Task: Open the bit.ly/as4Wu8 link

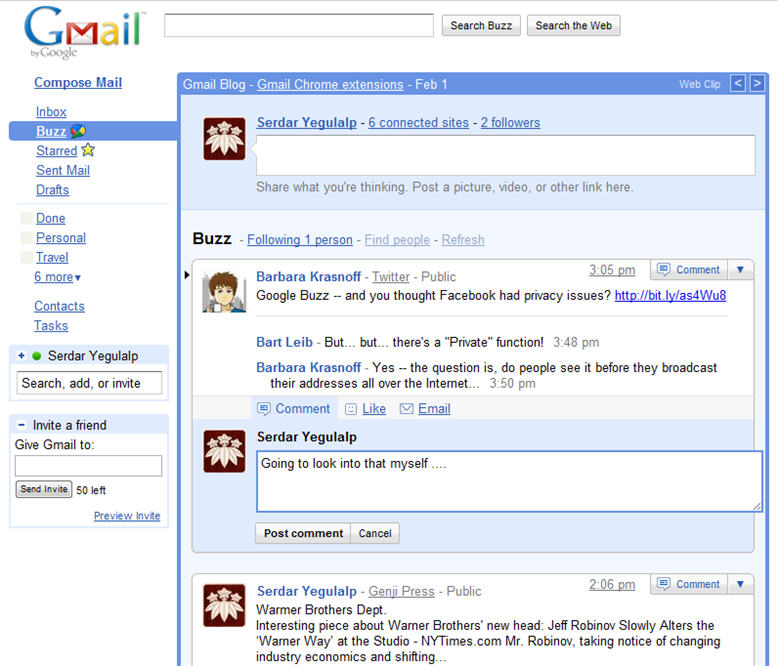Action: tap(670, 295)
